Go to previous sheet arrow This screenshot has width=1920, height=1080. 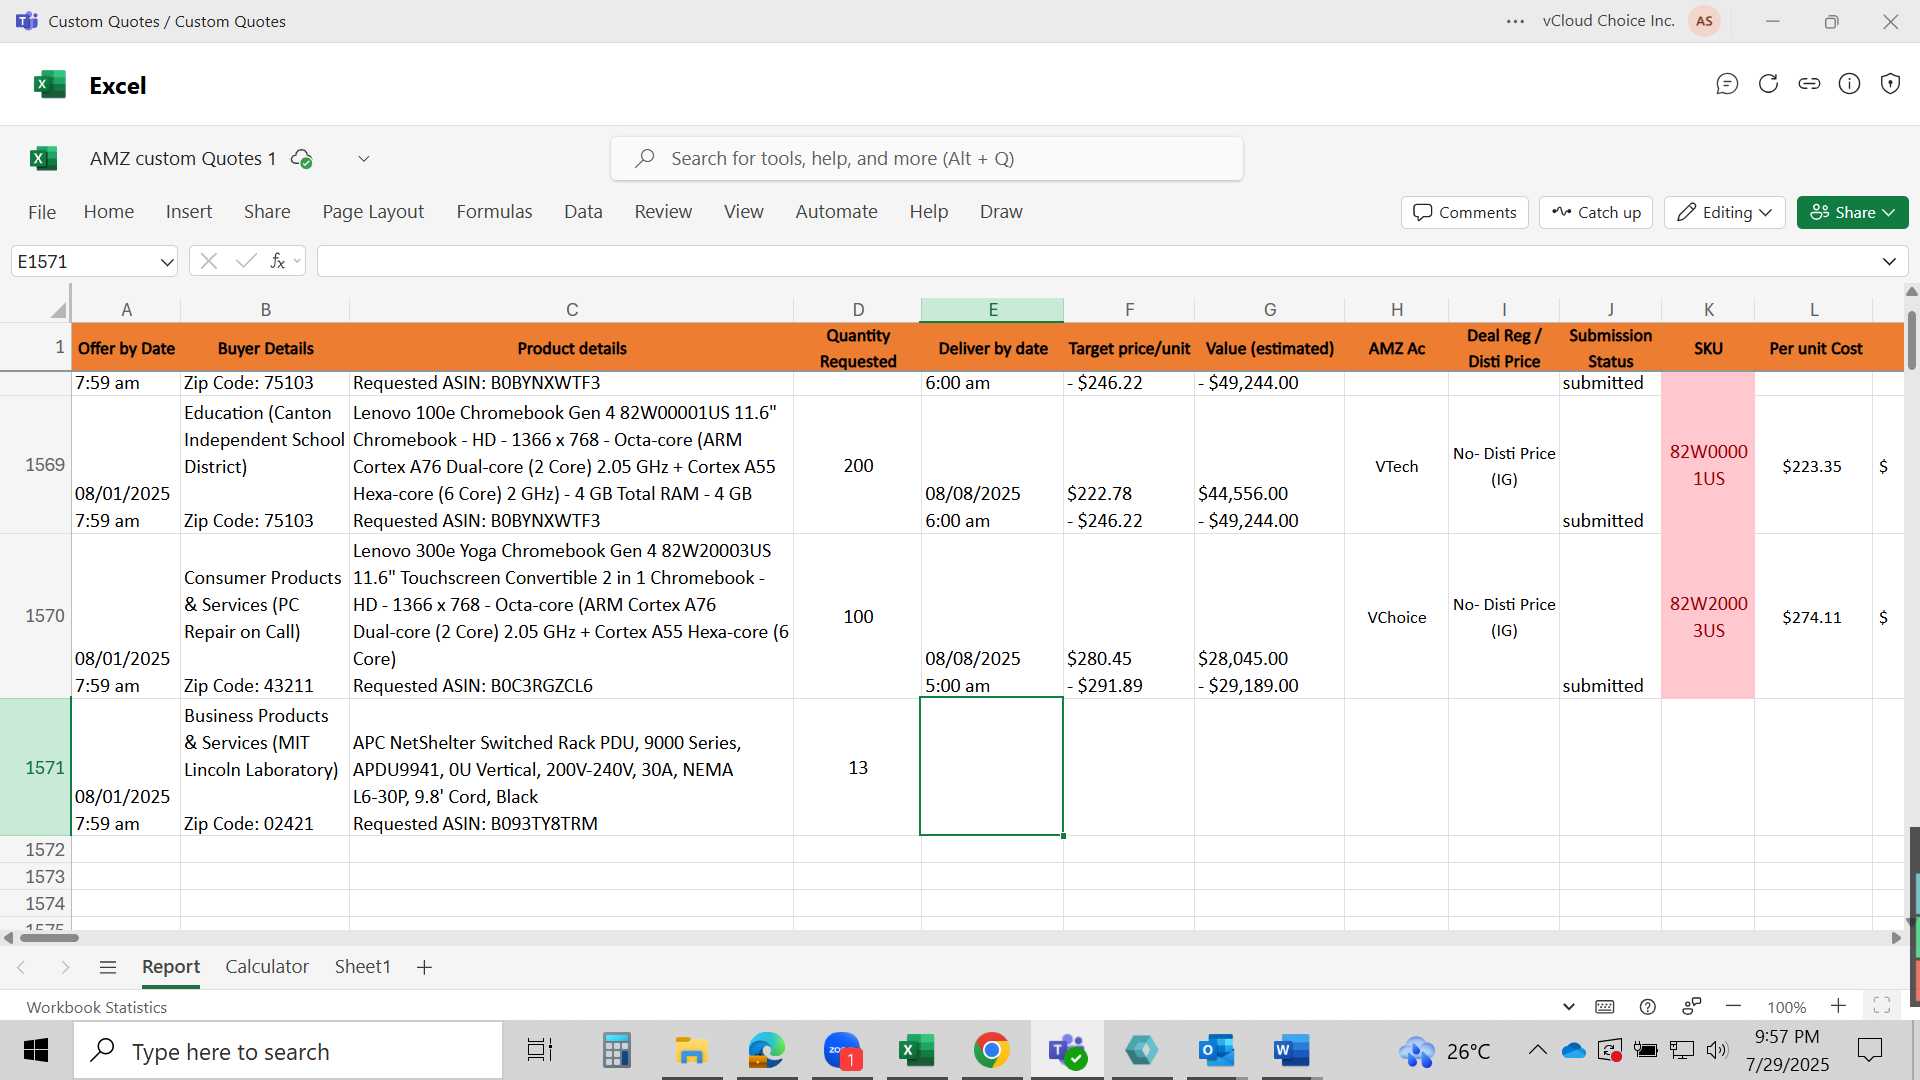pyautogui.click(x=21, y=967)
